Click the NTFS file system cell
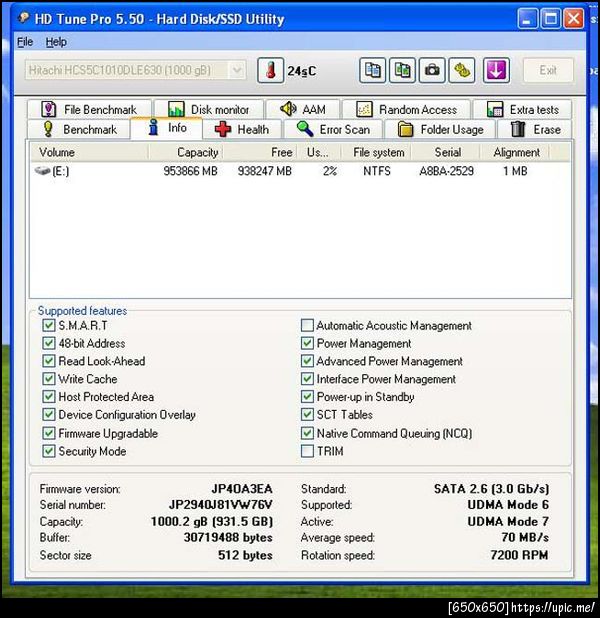The width and height of the screenshot is (600, 618). [377, 171]
